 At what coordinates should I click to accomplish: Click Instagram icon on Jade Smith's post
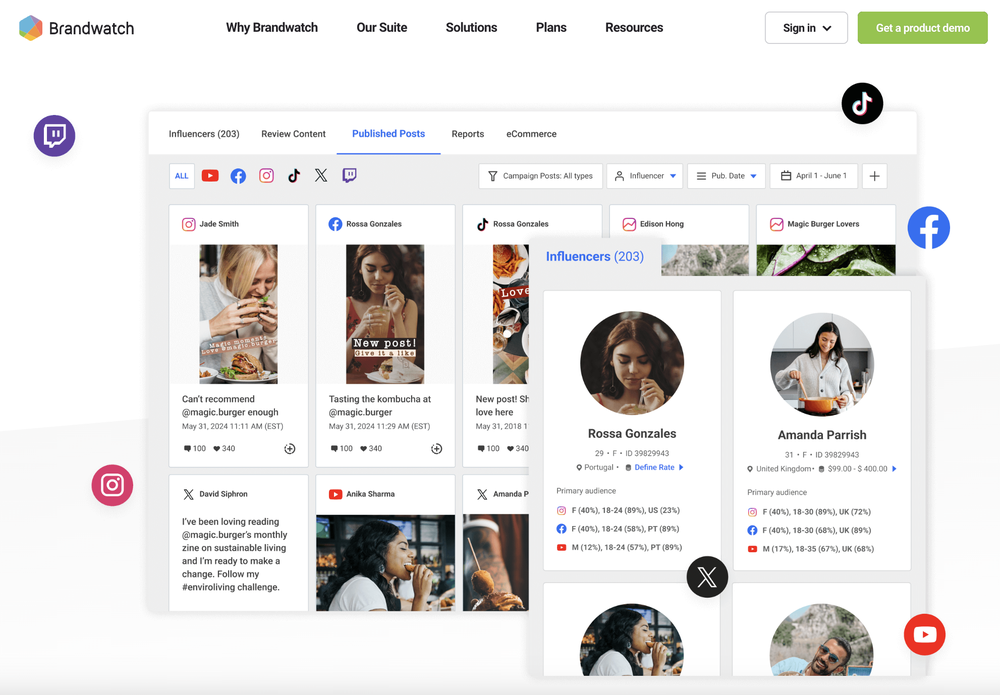[x=189, y=224]
